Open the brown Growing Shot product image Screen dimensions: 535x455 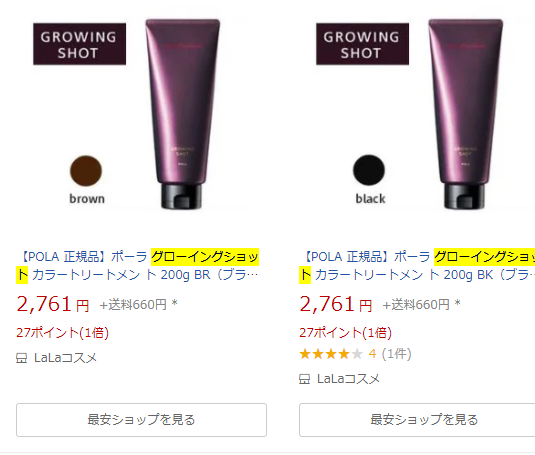point(141,114)
